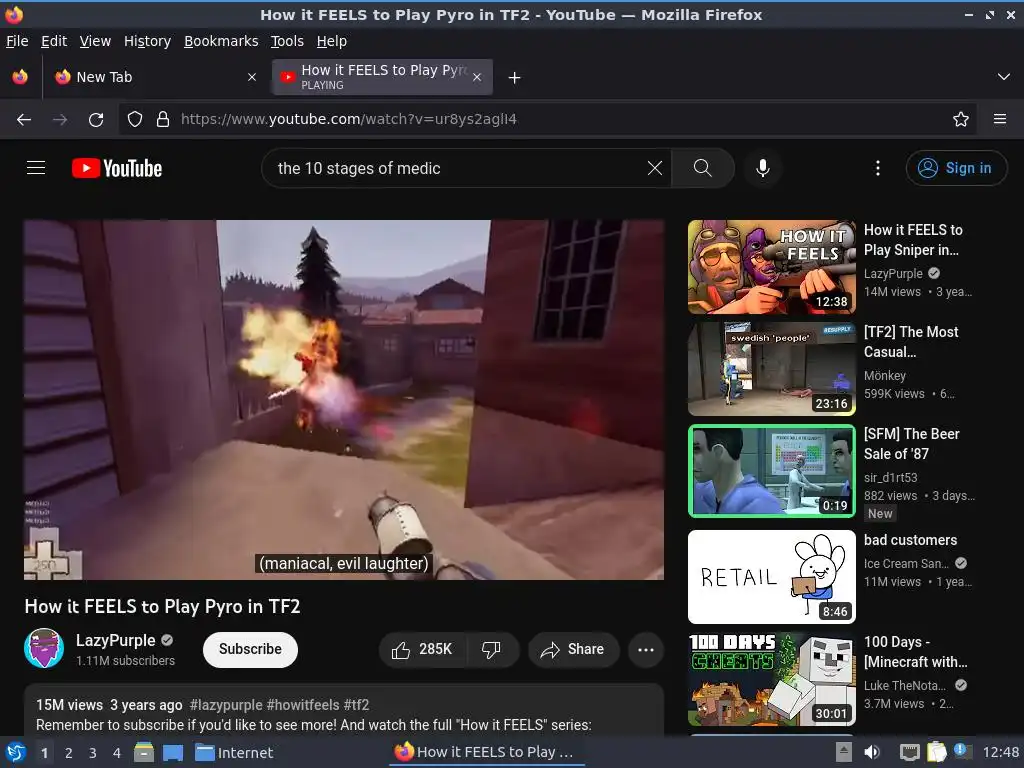Viewport: 1024px width, 768px height.
Task: Close the How it FEELS tab
Action: (x=477, y=77)
